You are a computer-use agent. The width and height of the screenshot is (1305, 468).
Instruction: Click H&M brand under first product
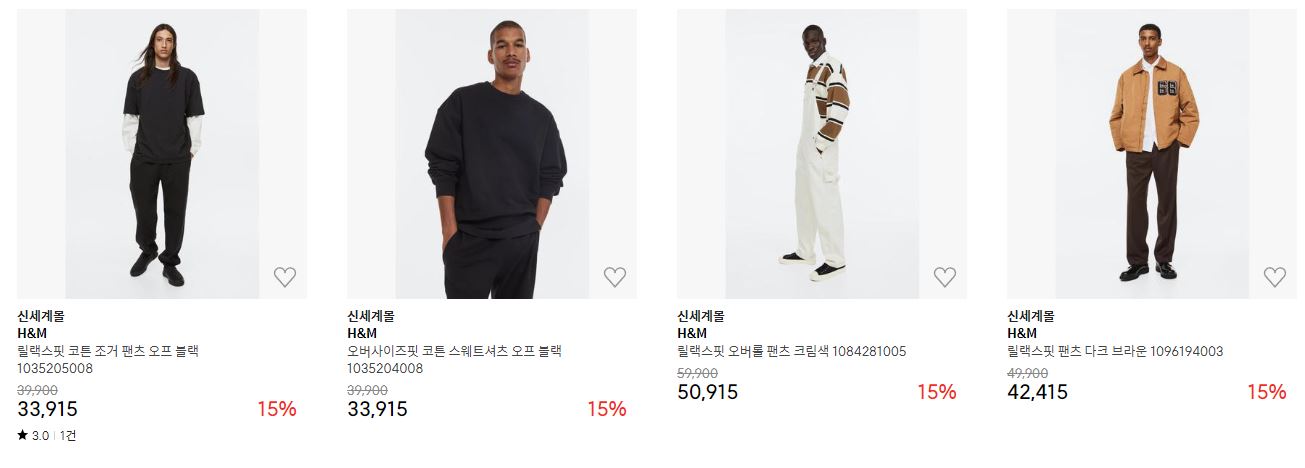coord(32,333)
